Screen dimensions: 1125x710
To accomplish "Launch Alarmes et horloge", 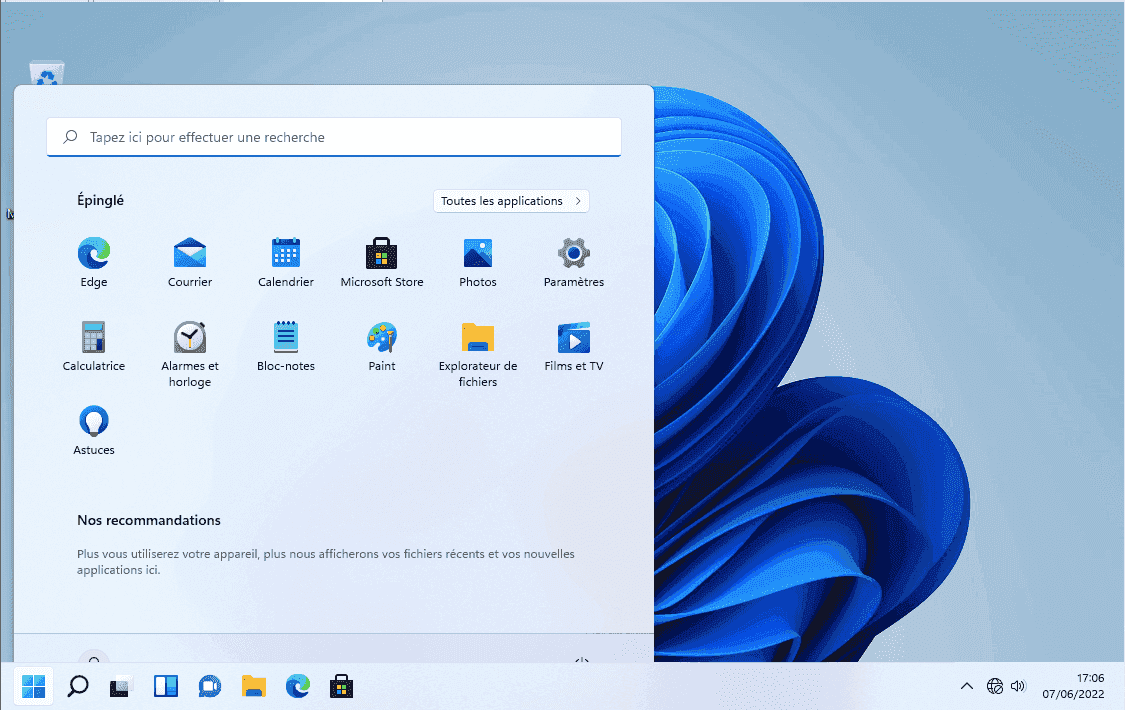I will pos(190,354).
